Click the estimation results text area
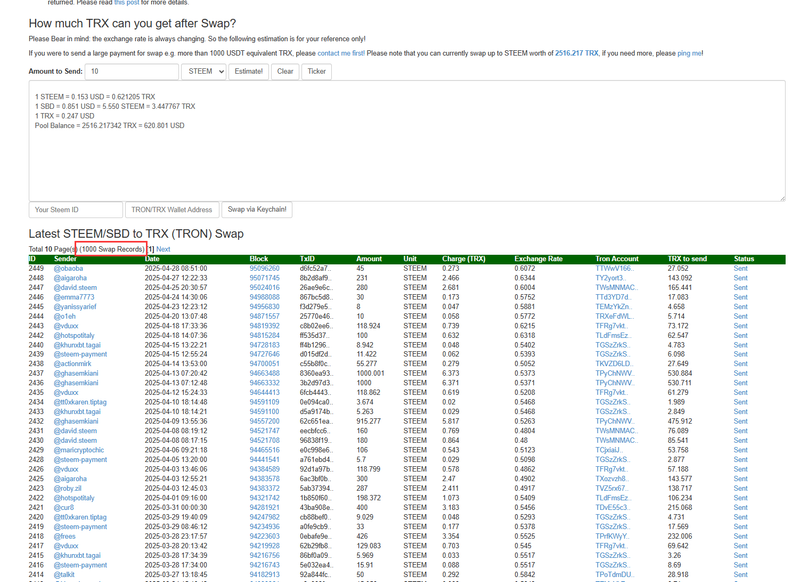 coord(407,141)
